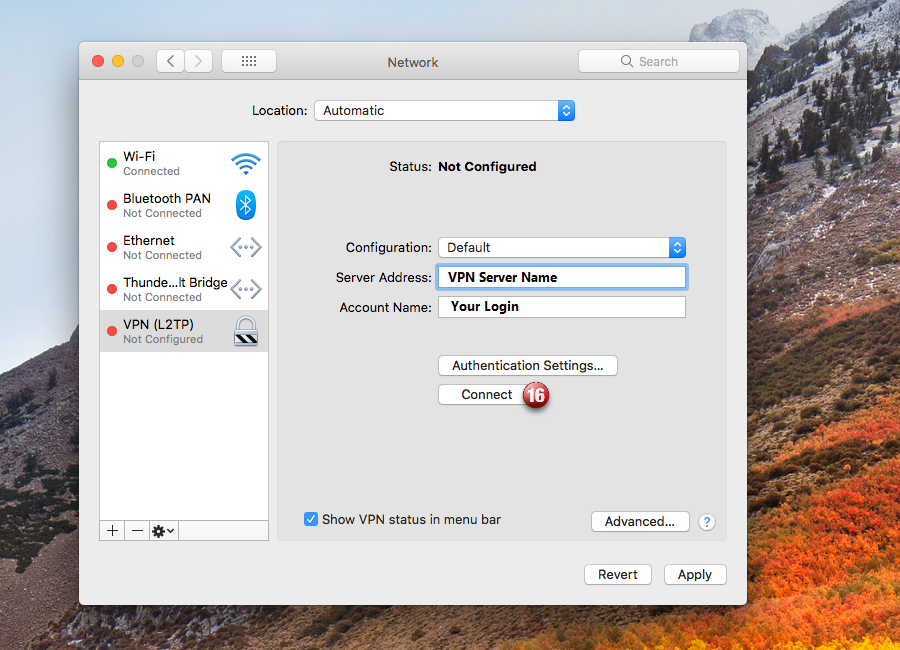Open the Configuration dropdown
Image resolution: width=900 pixels, height=650 pixels.
[562, 247]
